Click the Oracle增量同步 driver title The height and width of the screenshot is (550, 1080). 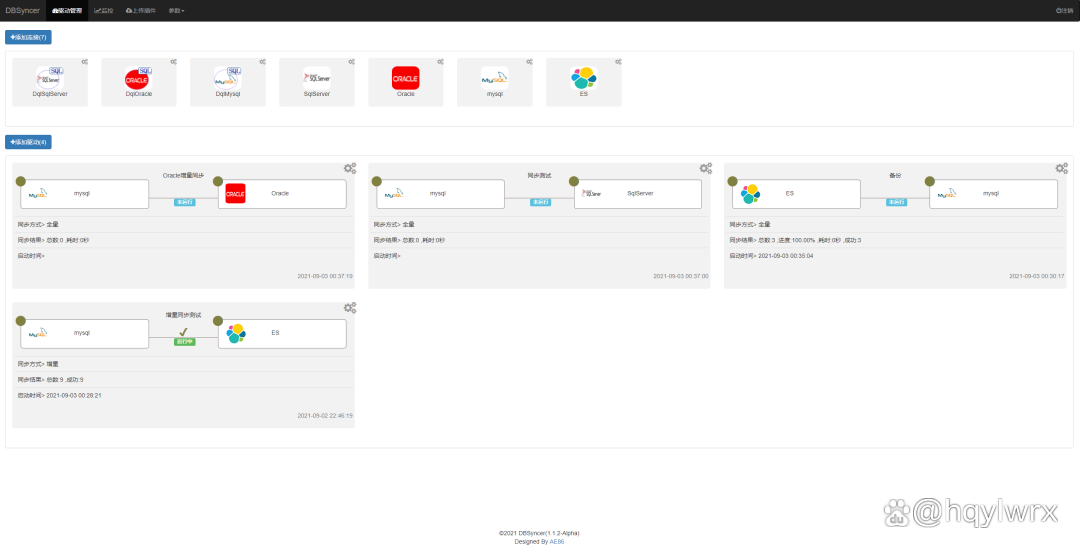183,175
